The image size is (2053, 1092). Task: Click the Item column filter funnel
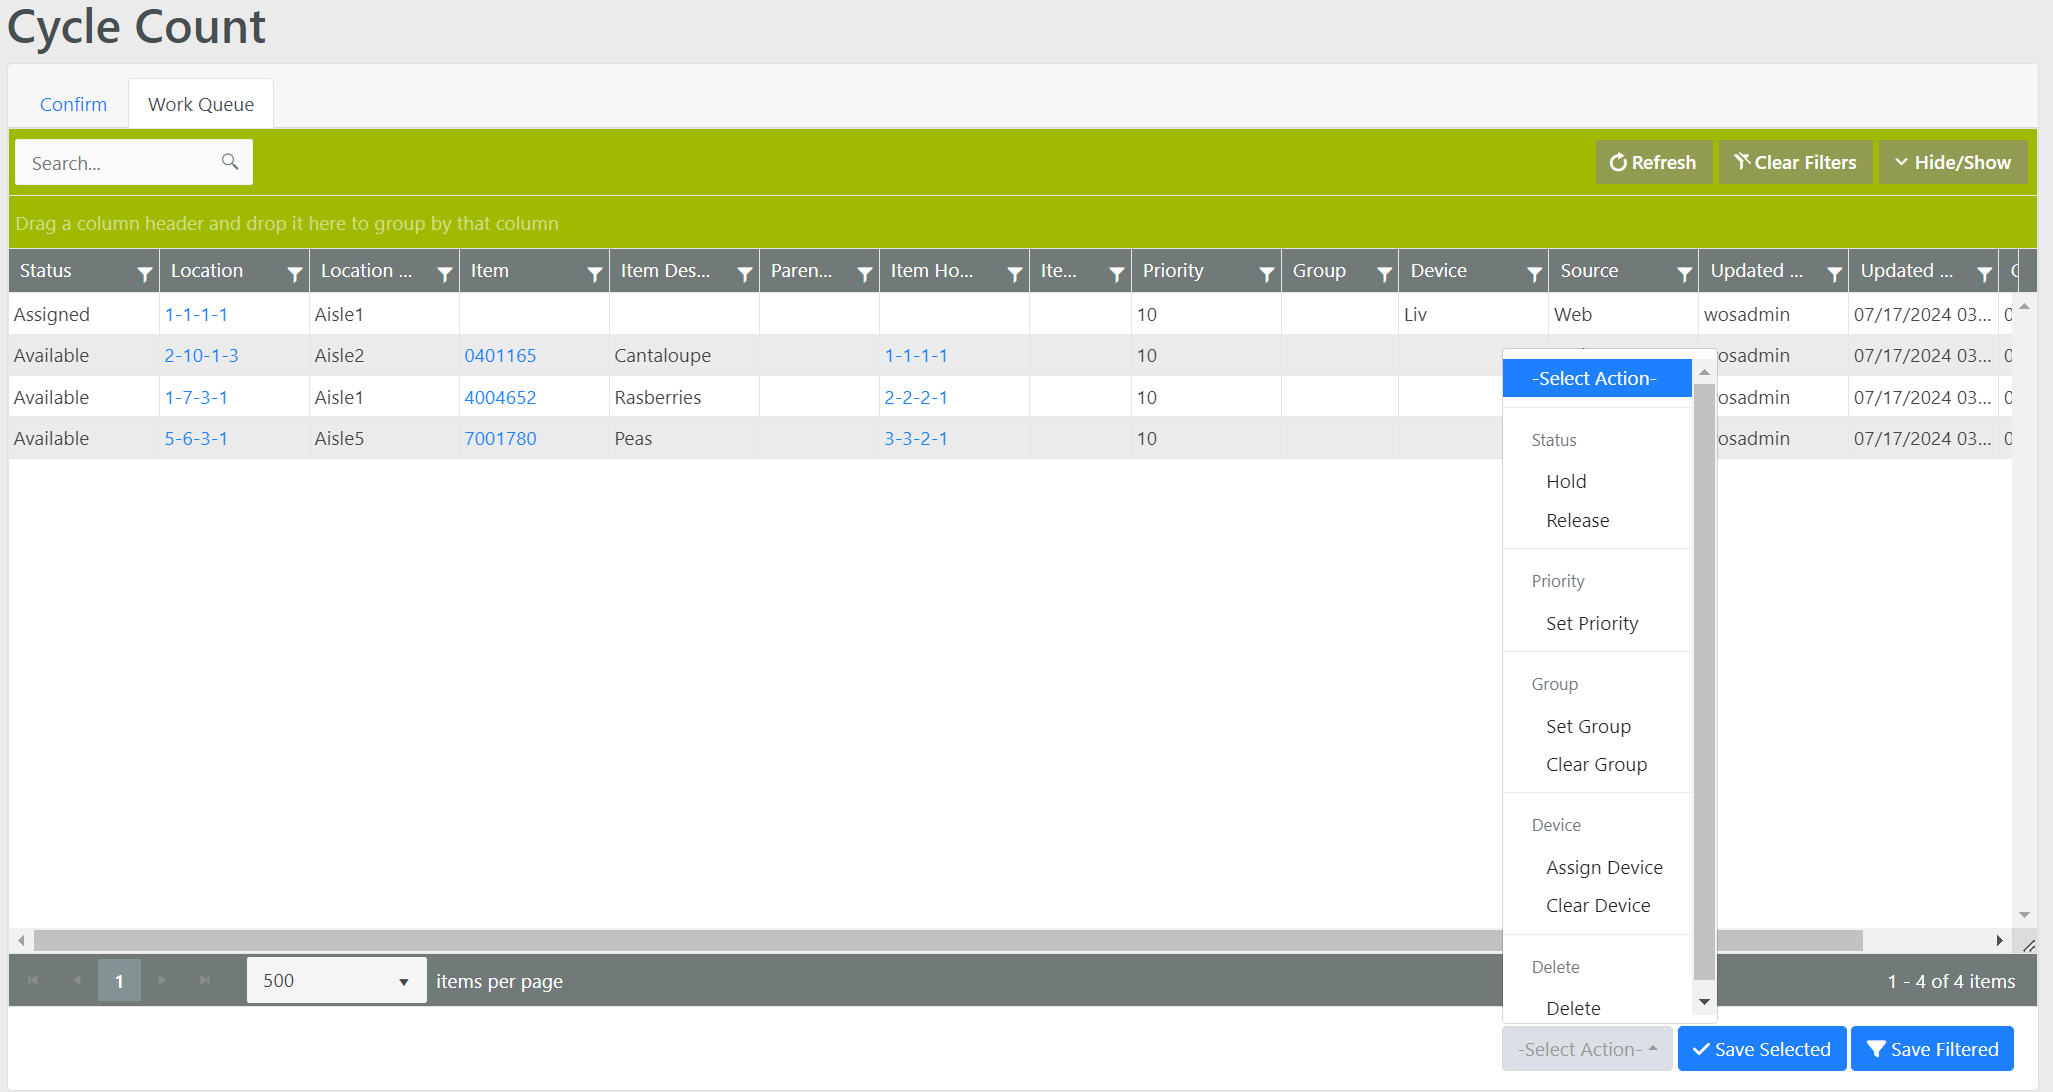[594, 273]
